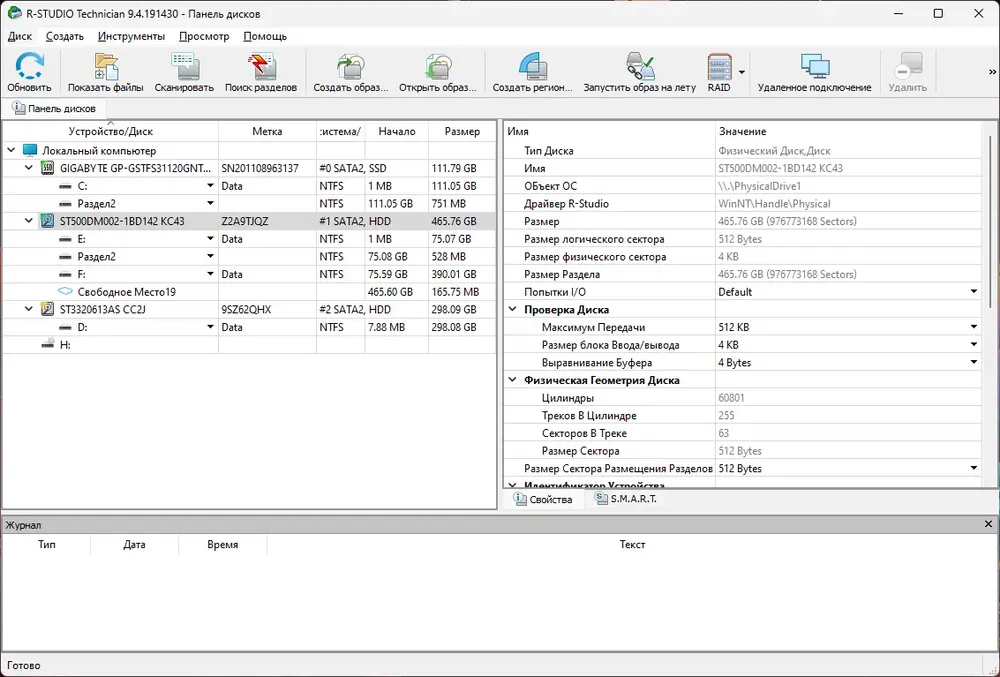This screenshot has height=677, width=1000.
Task: Select serial SN201108963137 cell
Action: pos(267,168)
